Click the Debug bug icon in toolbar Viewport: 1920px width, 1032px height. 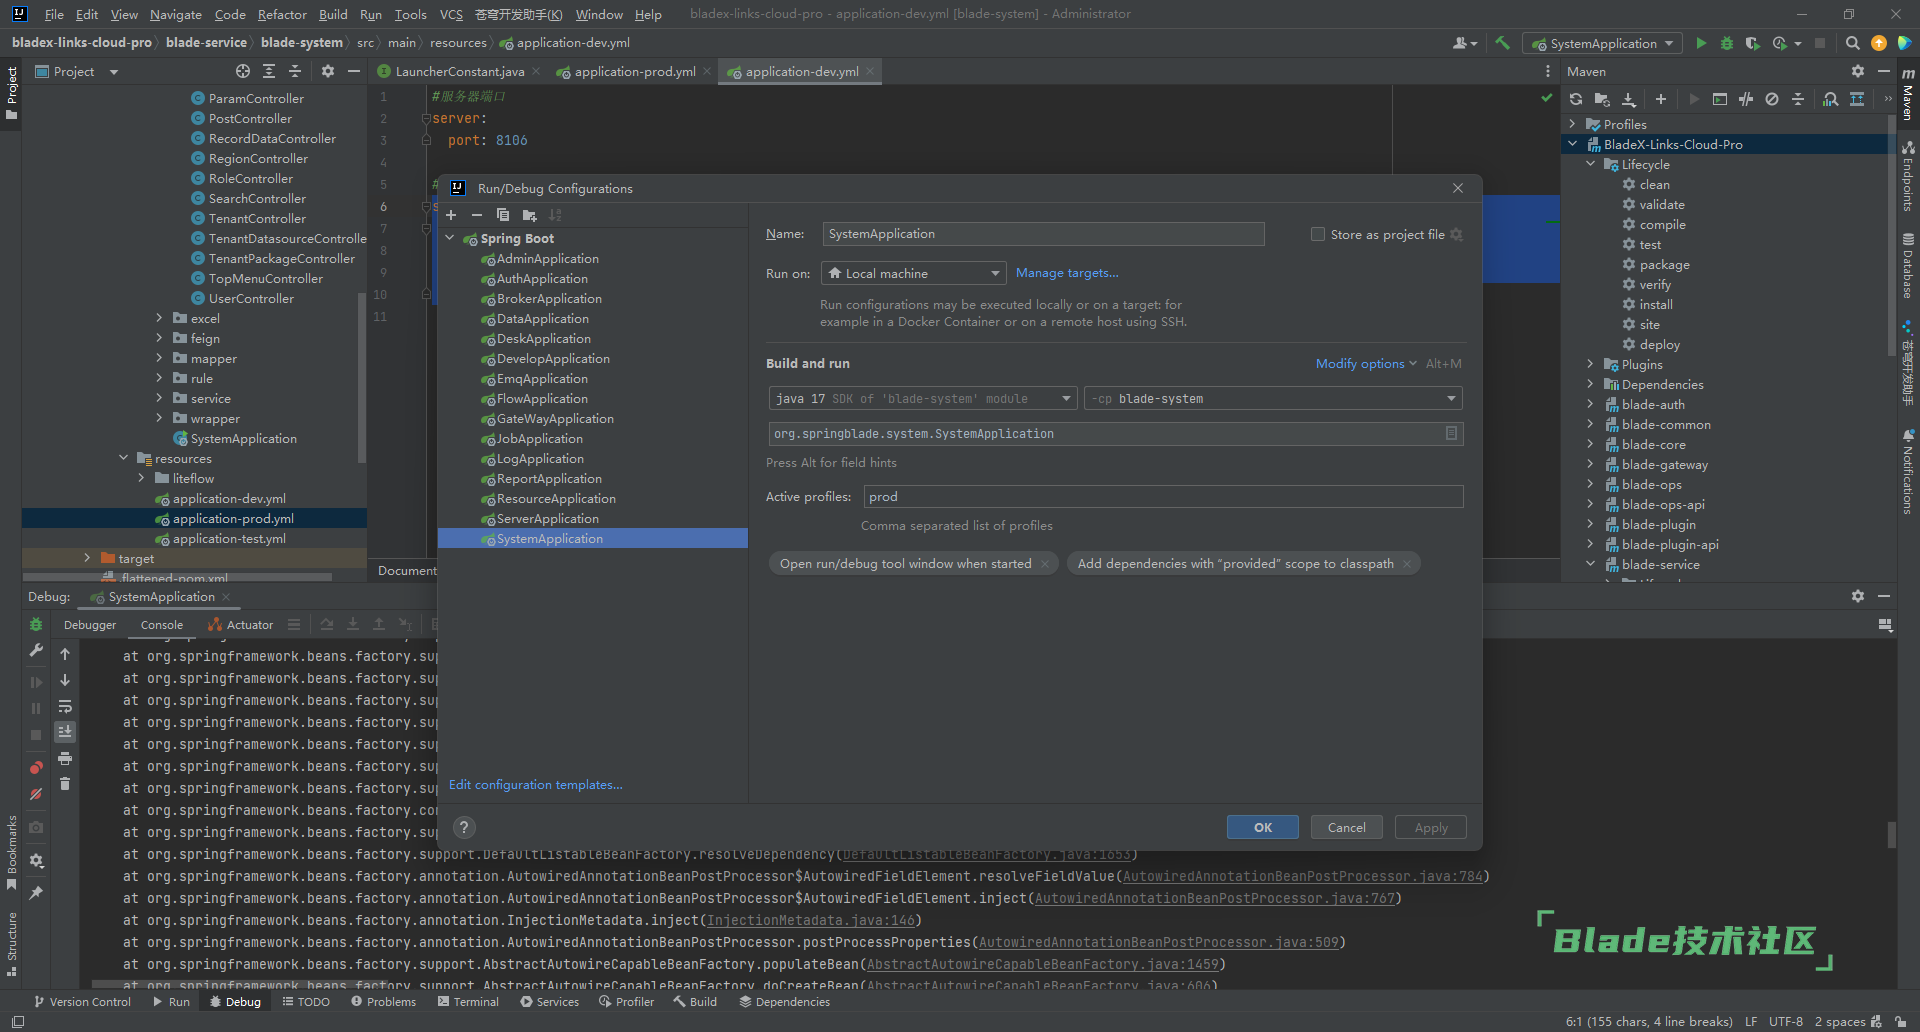[x=1727, y=43]
